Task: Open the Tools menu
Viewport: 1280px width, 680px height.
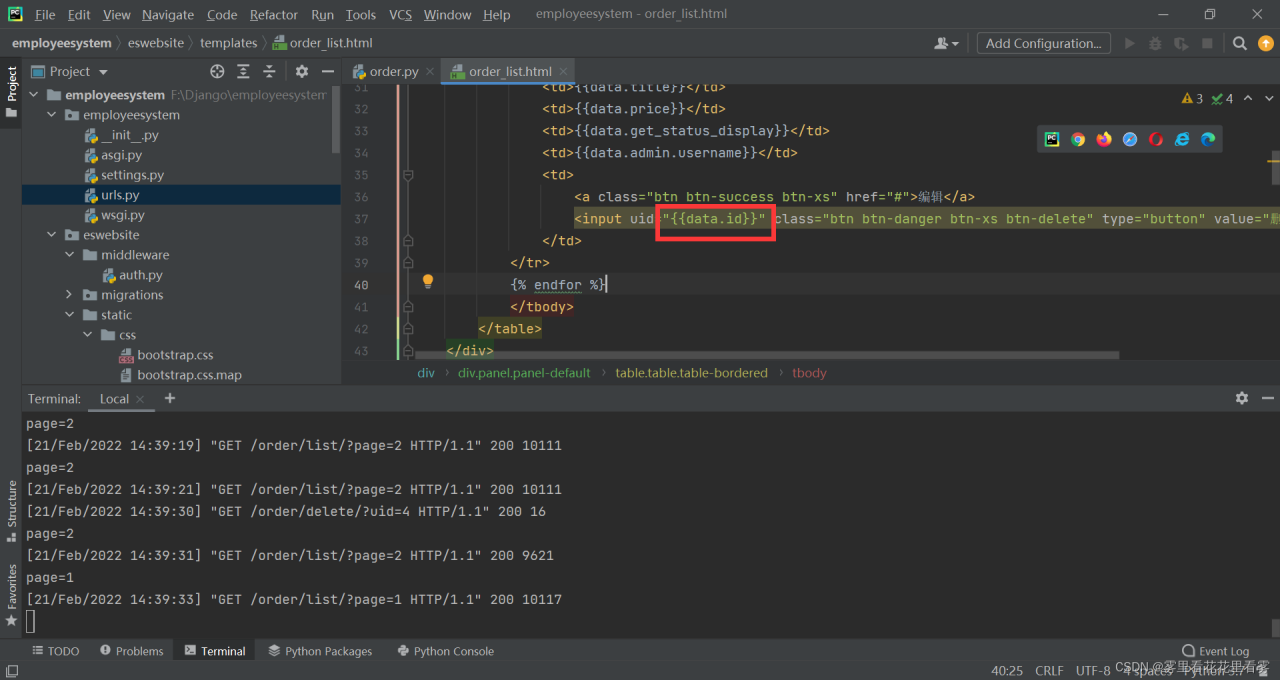Action: tap(361, 15)
